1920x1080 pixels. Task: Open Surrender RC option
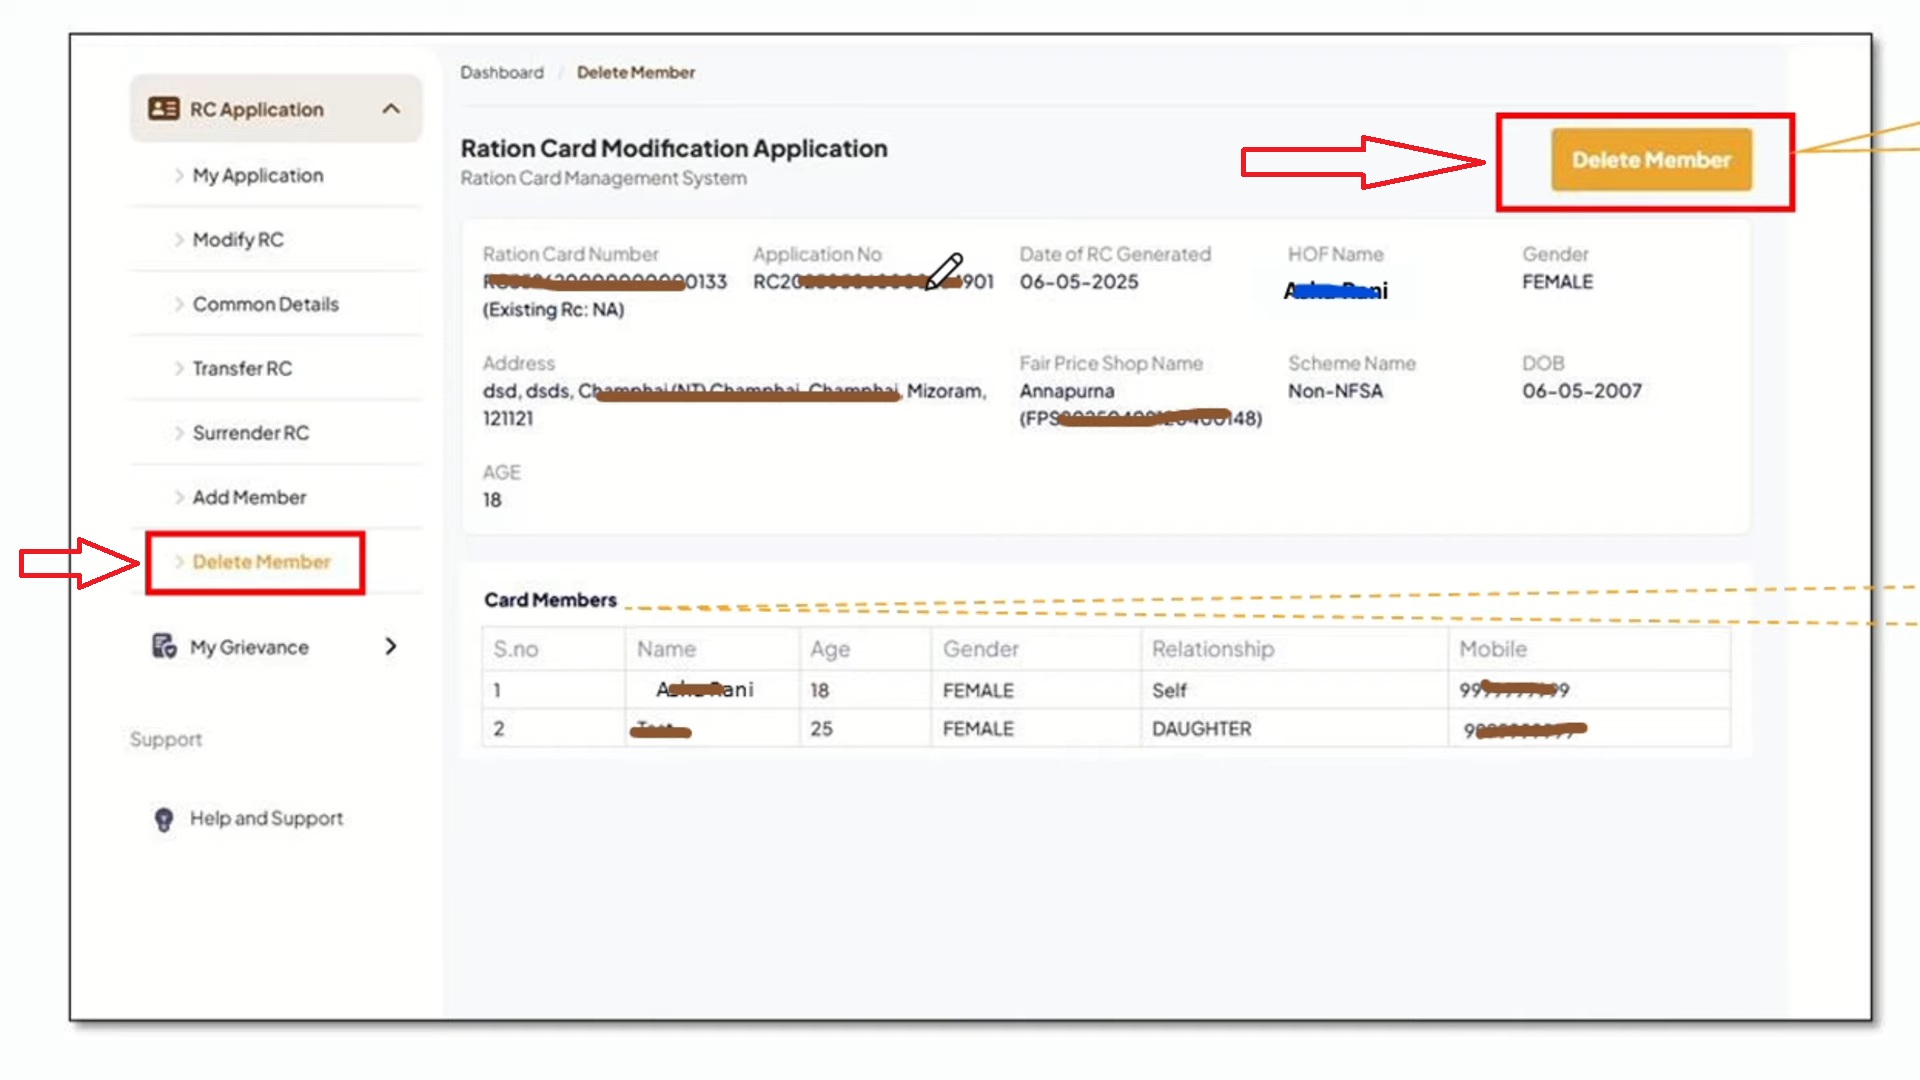[x=251, y=433]
